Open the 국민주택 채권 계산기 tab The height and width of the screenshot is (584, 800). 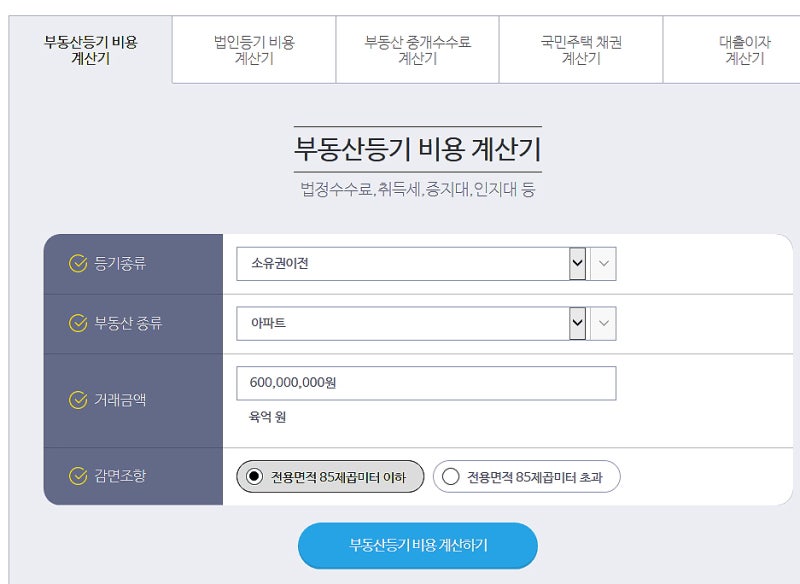(581, 49)
